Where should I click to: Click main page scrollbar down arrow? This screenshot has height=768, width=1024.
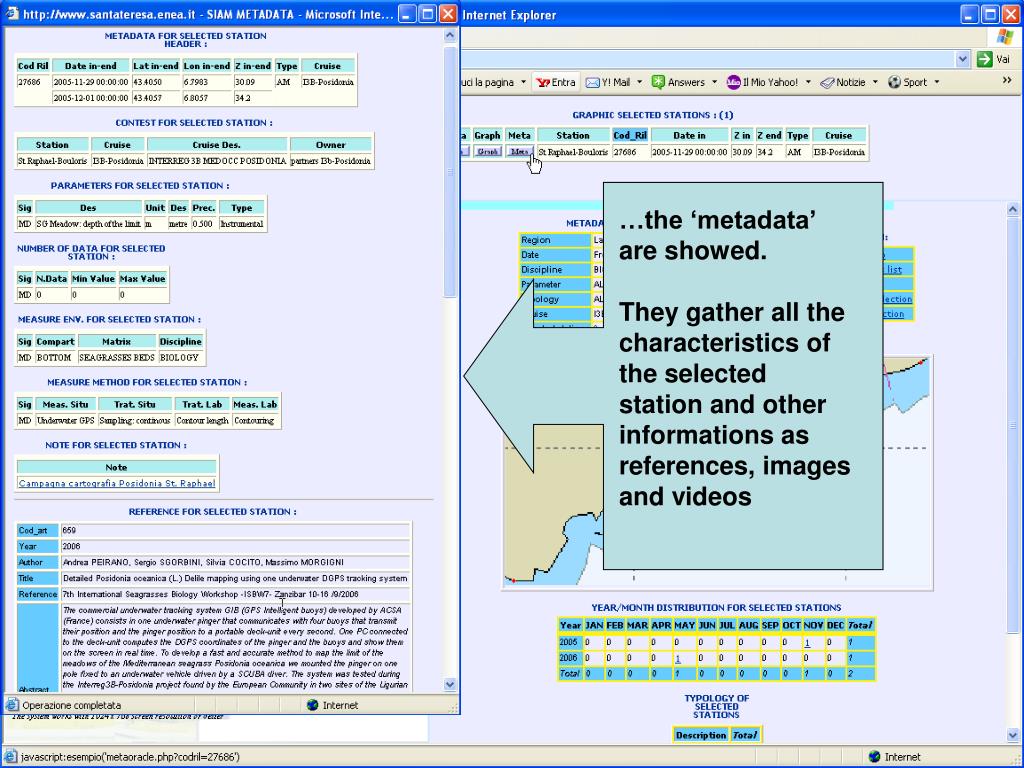1012,737
